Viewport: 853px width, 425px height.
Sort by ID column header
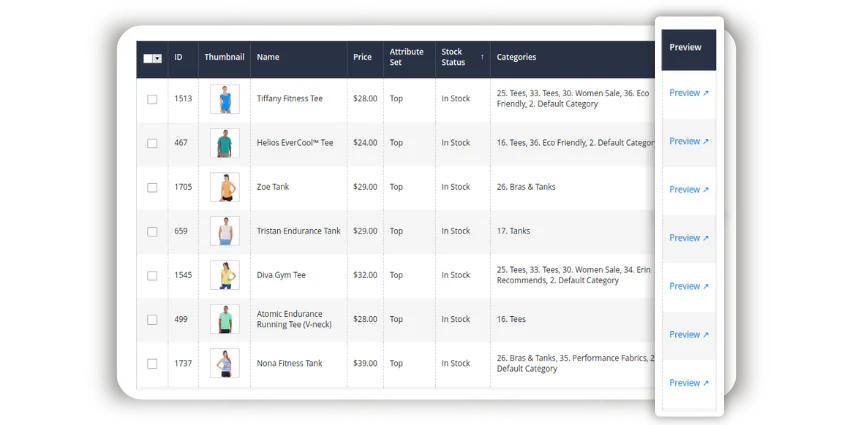click(x=178, y=57)
